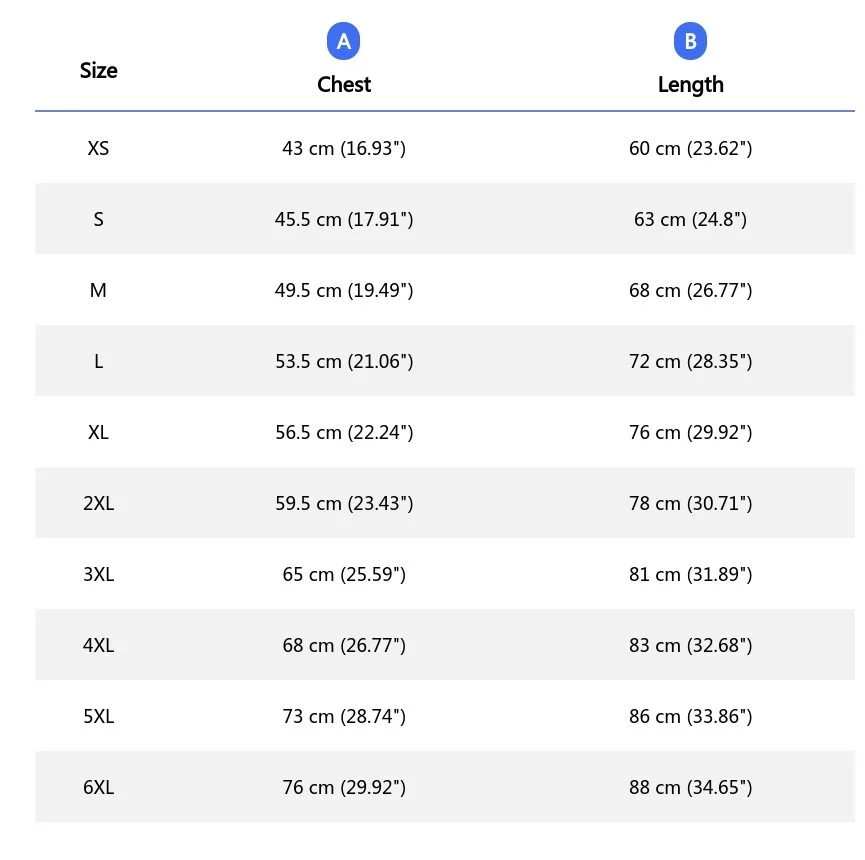Click the blue A badge icon
The height and width of the screenshot is (860, 865).
[344, 42]
